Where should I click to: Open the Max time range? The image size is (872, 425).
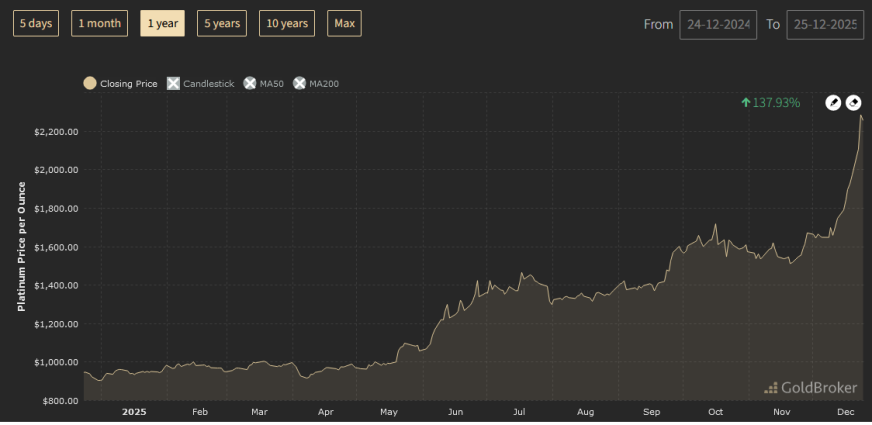pyautogui.click(x=344, y=23)
